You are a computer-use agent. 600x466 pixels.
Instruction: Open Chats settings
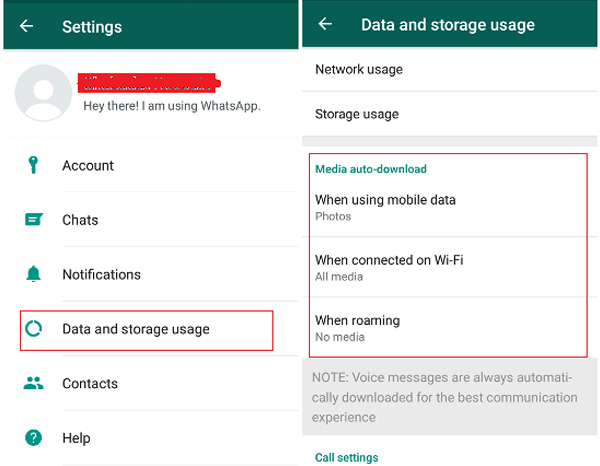[151, 220]
